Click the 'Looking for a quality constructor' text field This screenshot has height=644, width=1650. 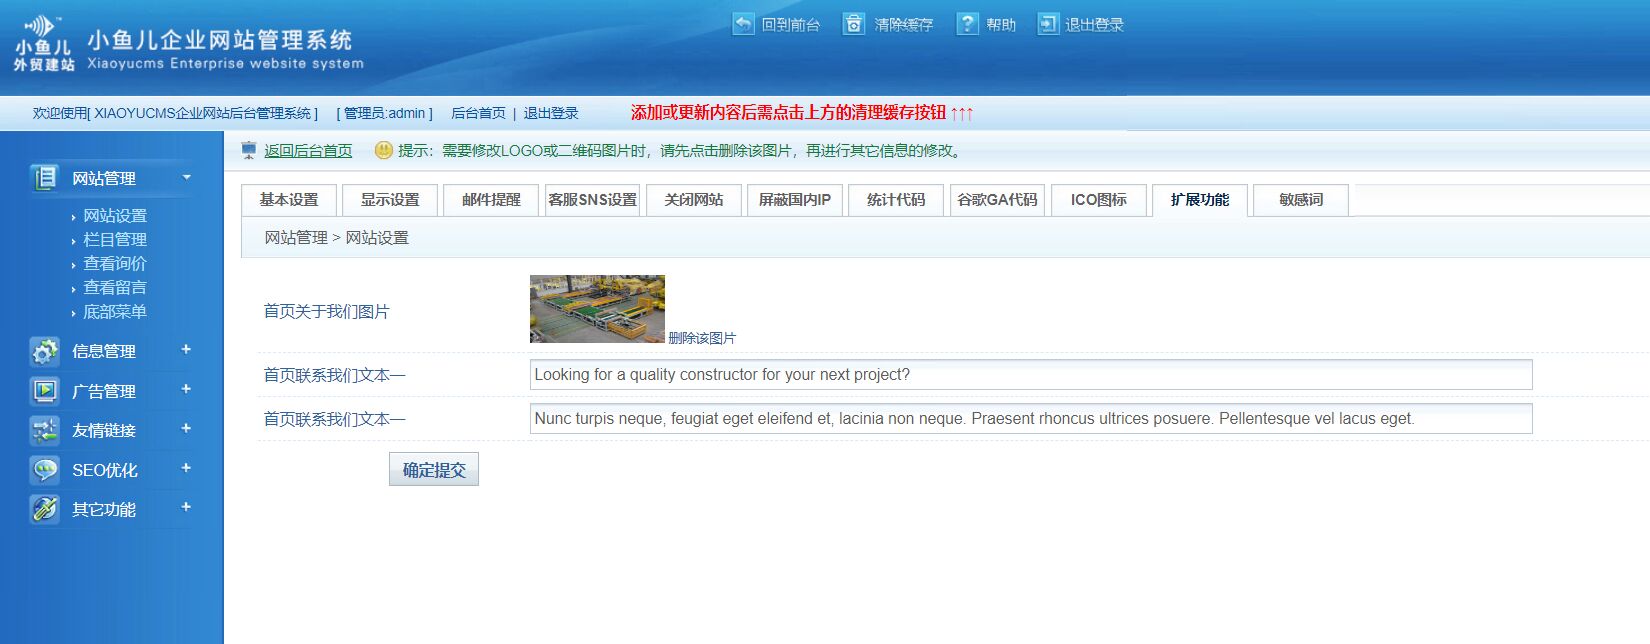point(1030,375)
